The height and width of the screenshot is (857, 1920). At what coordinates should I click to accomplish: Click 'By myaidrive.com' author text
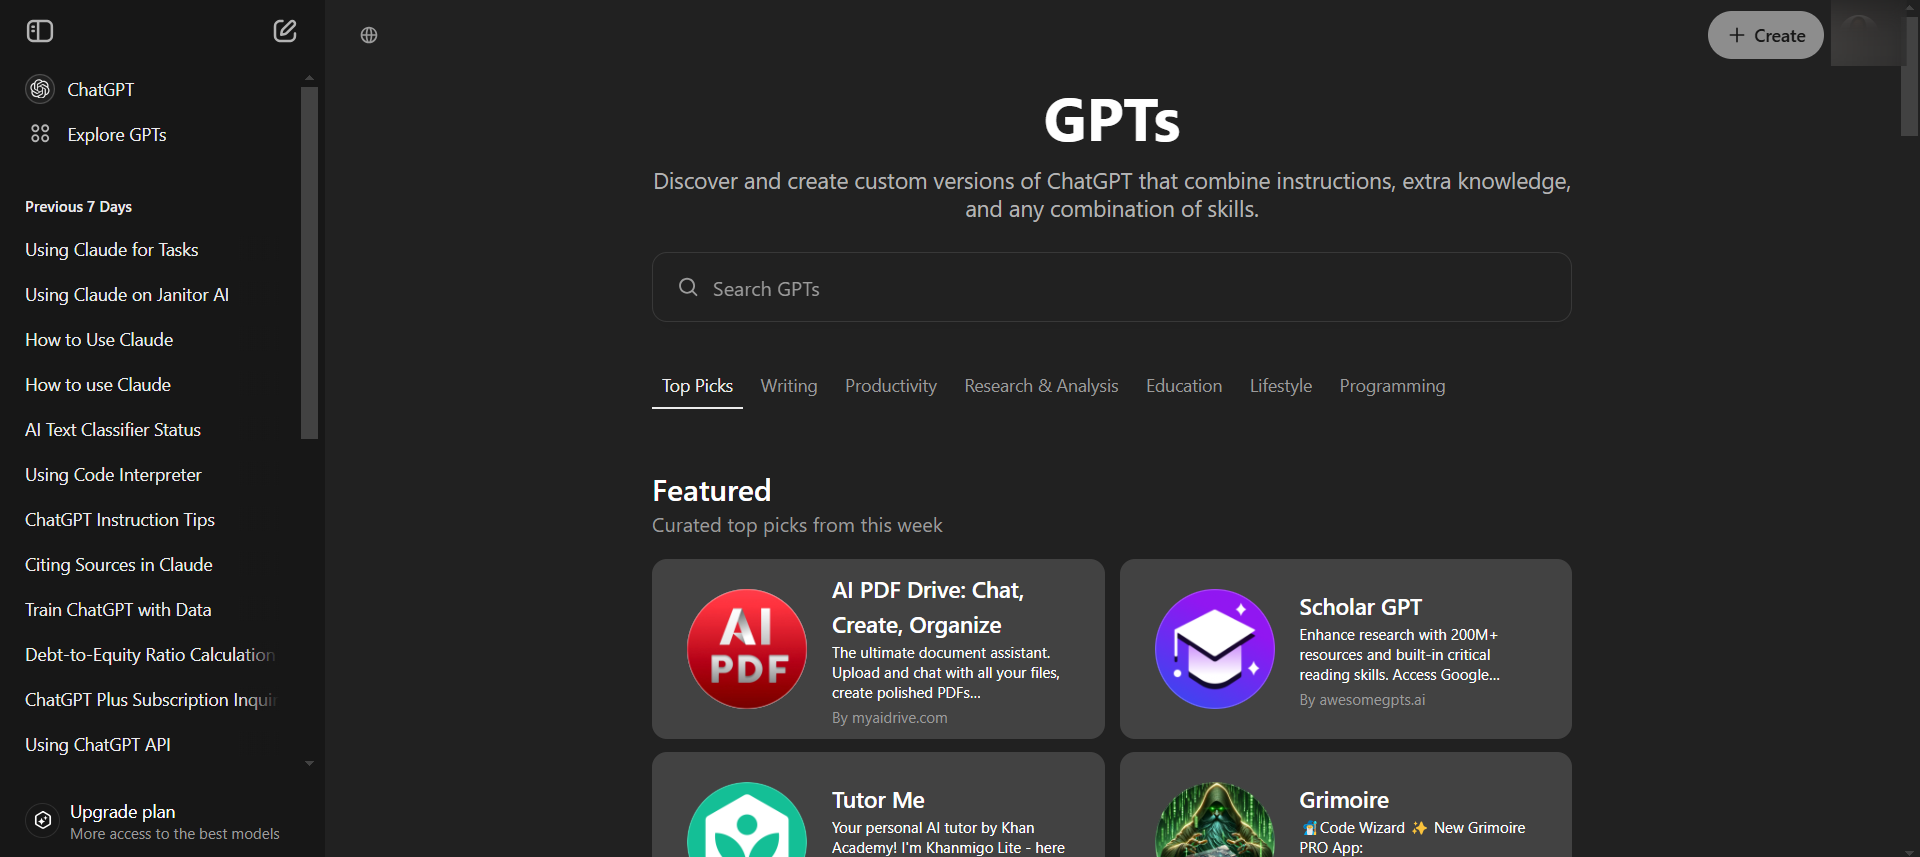pos(889,718)
